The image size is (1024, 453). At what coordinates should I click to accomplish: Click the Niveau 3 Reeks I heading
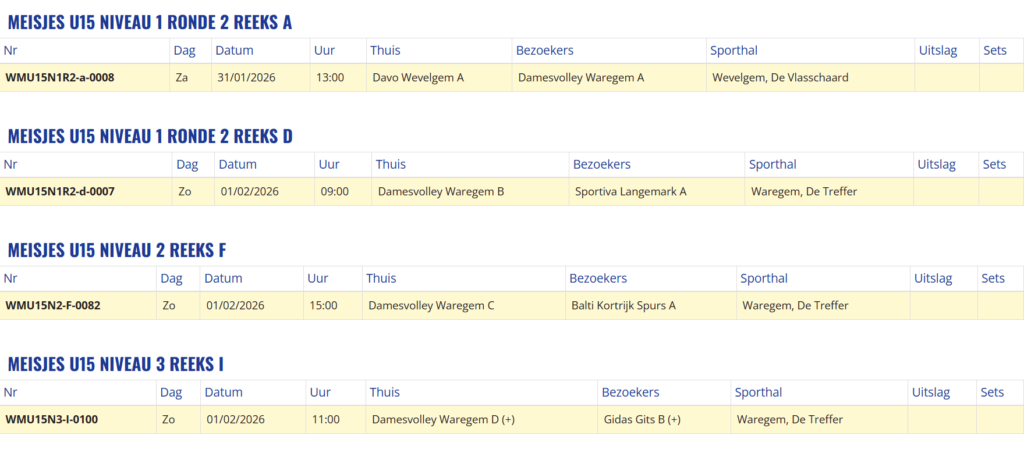115,364
